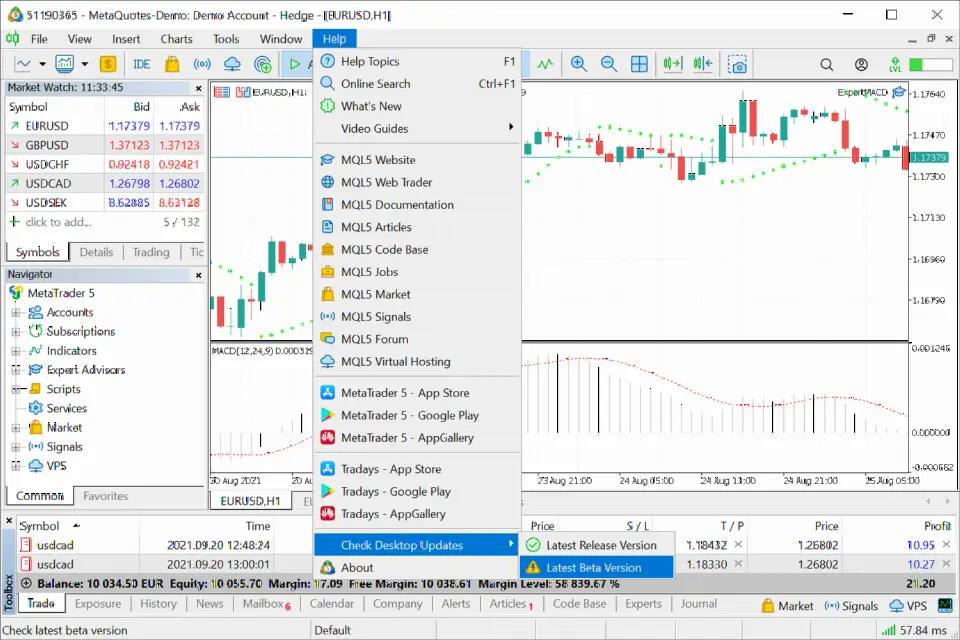The width and height of the screenshot is (960, 640).
Task: Select MQL5 Signals in Help menu
Action: coord(418,317)
